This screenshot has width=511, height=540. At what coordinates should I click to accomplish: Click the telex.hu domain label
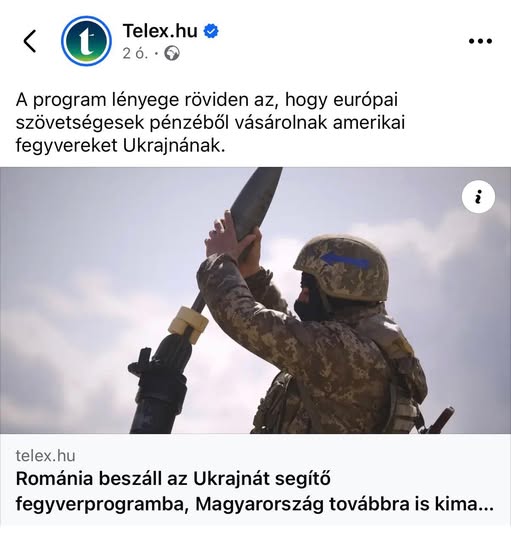(x=45, y=456)
